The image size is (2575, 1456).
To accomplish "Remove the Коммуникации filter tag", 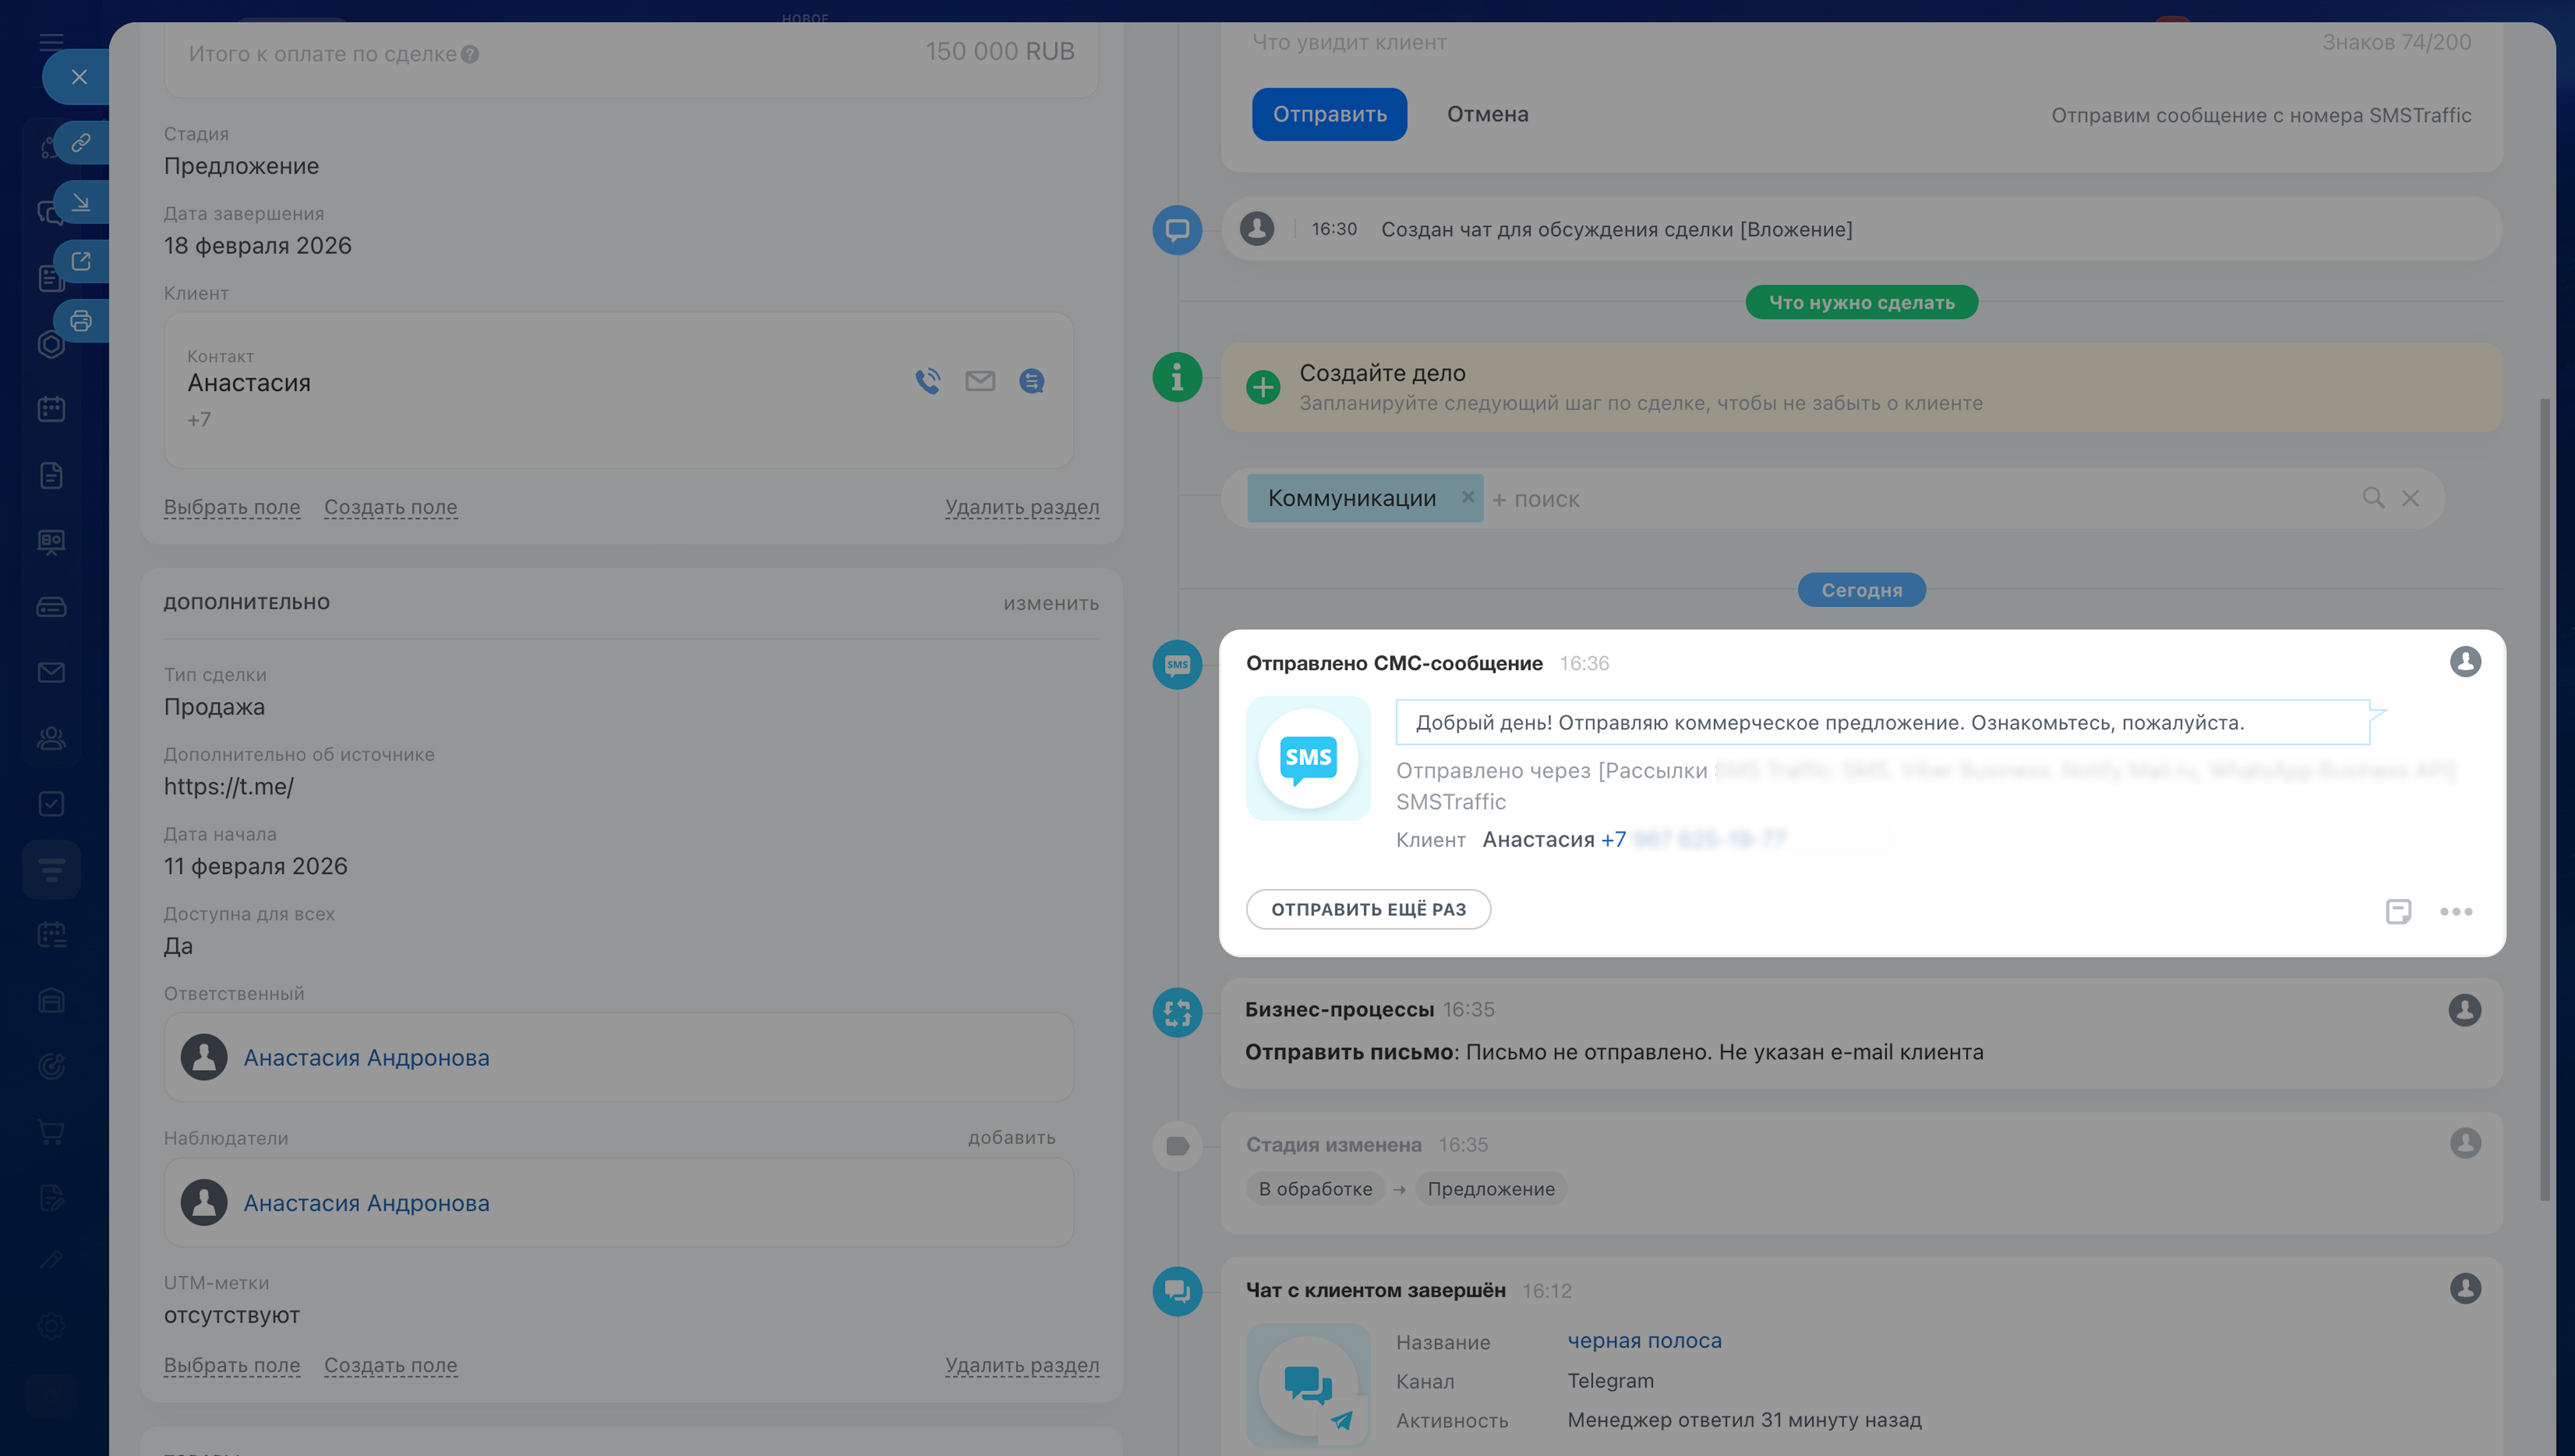I will coord(1467,497).
